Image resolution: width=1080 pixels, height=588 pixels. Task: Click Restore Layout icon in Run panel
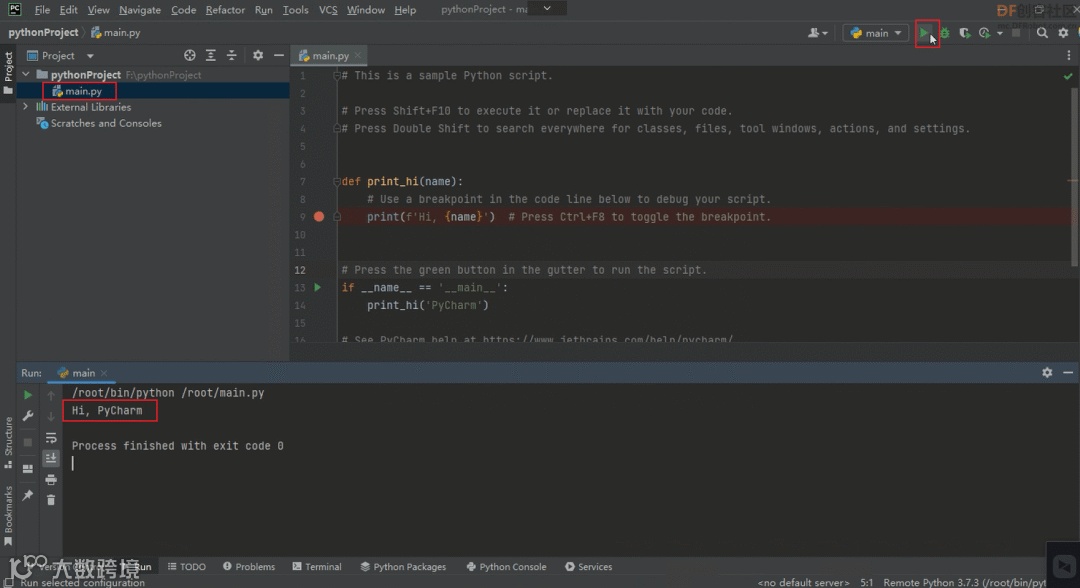(x=28, y=469)
